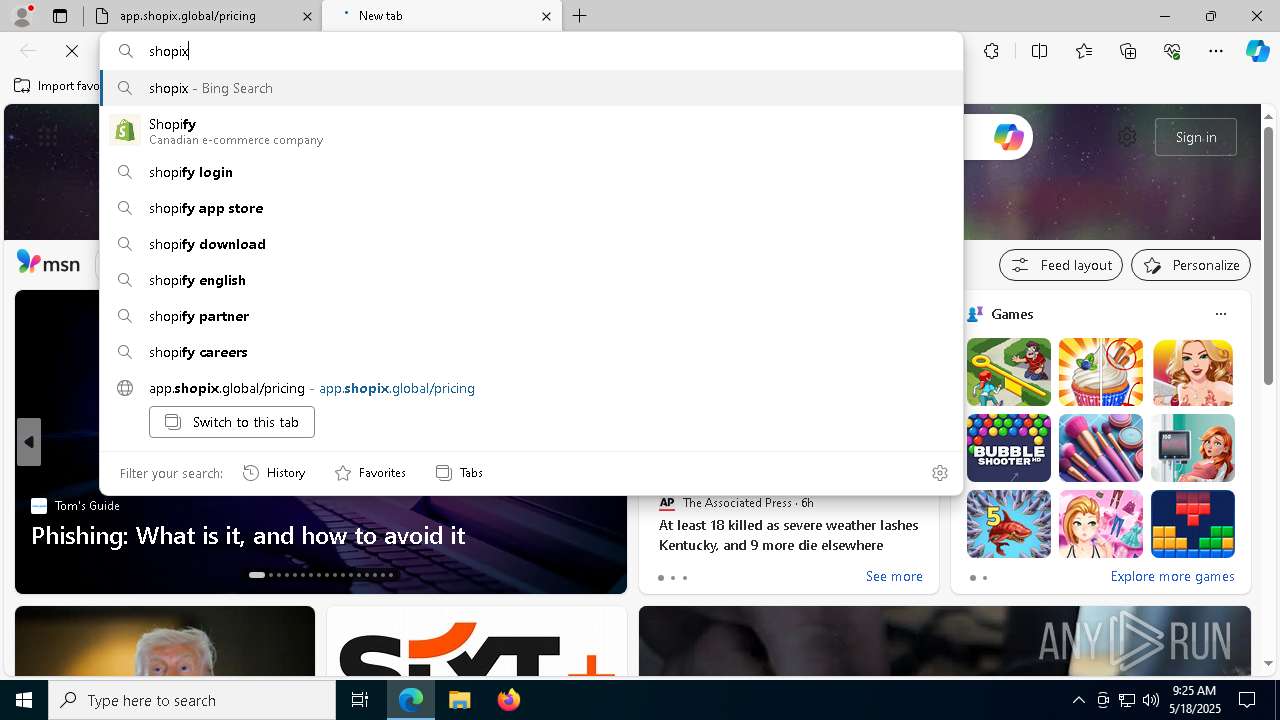This screenshot has width=1280, height=720.
Task: Open the pin-pulling rescue game thumbnail
Action: coord(1009,372)
